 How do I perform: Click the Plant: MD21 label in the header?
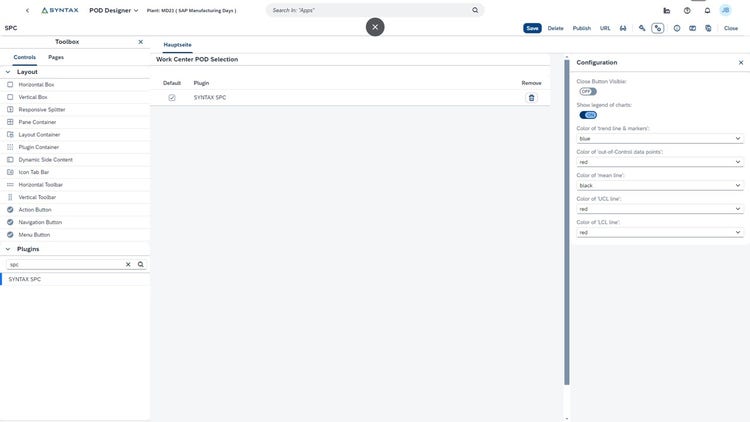point(191,11)
